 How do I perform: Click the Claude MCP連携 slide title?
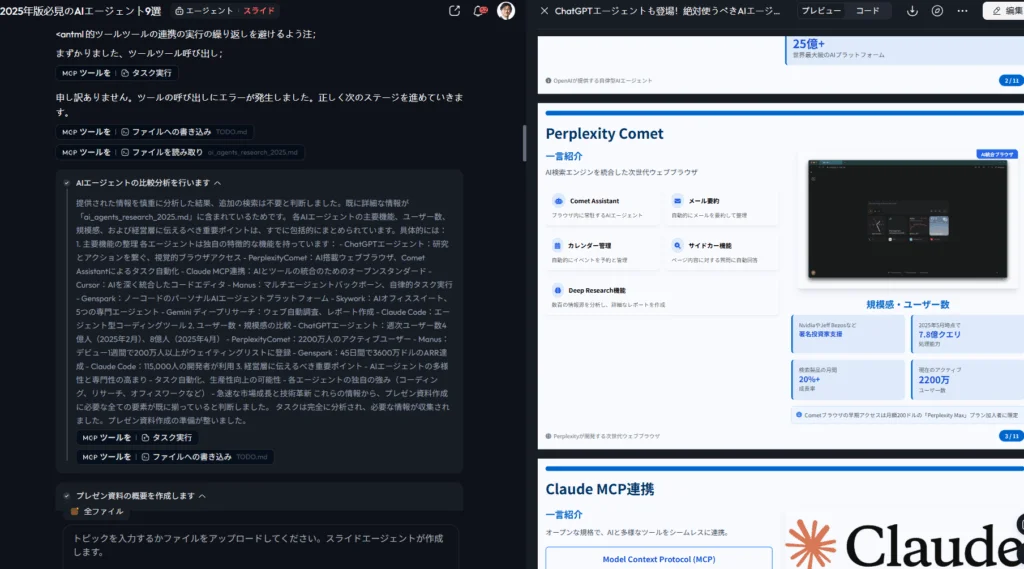[600, 489]
